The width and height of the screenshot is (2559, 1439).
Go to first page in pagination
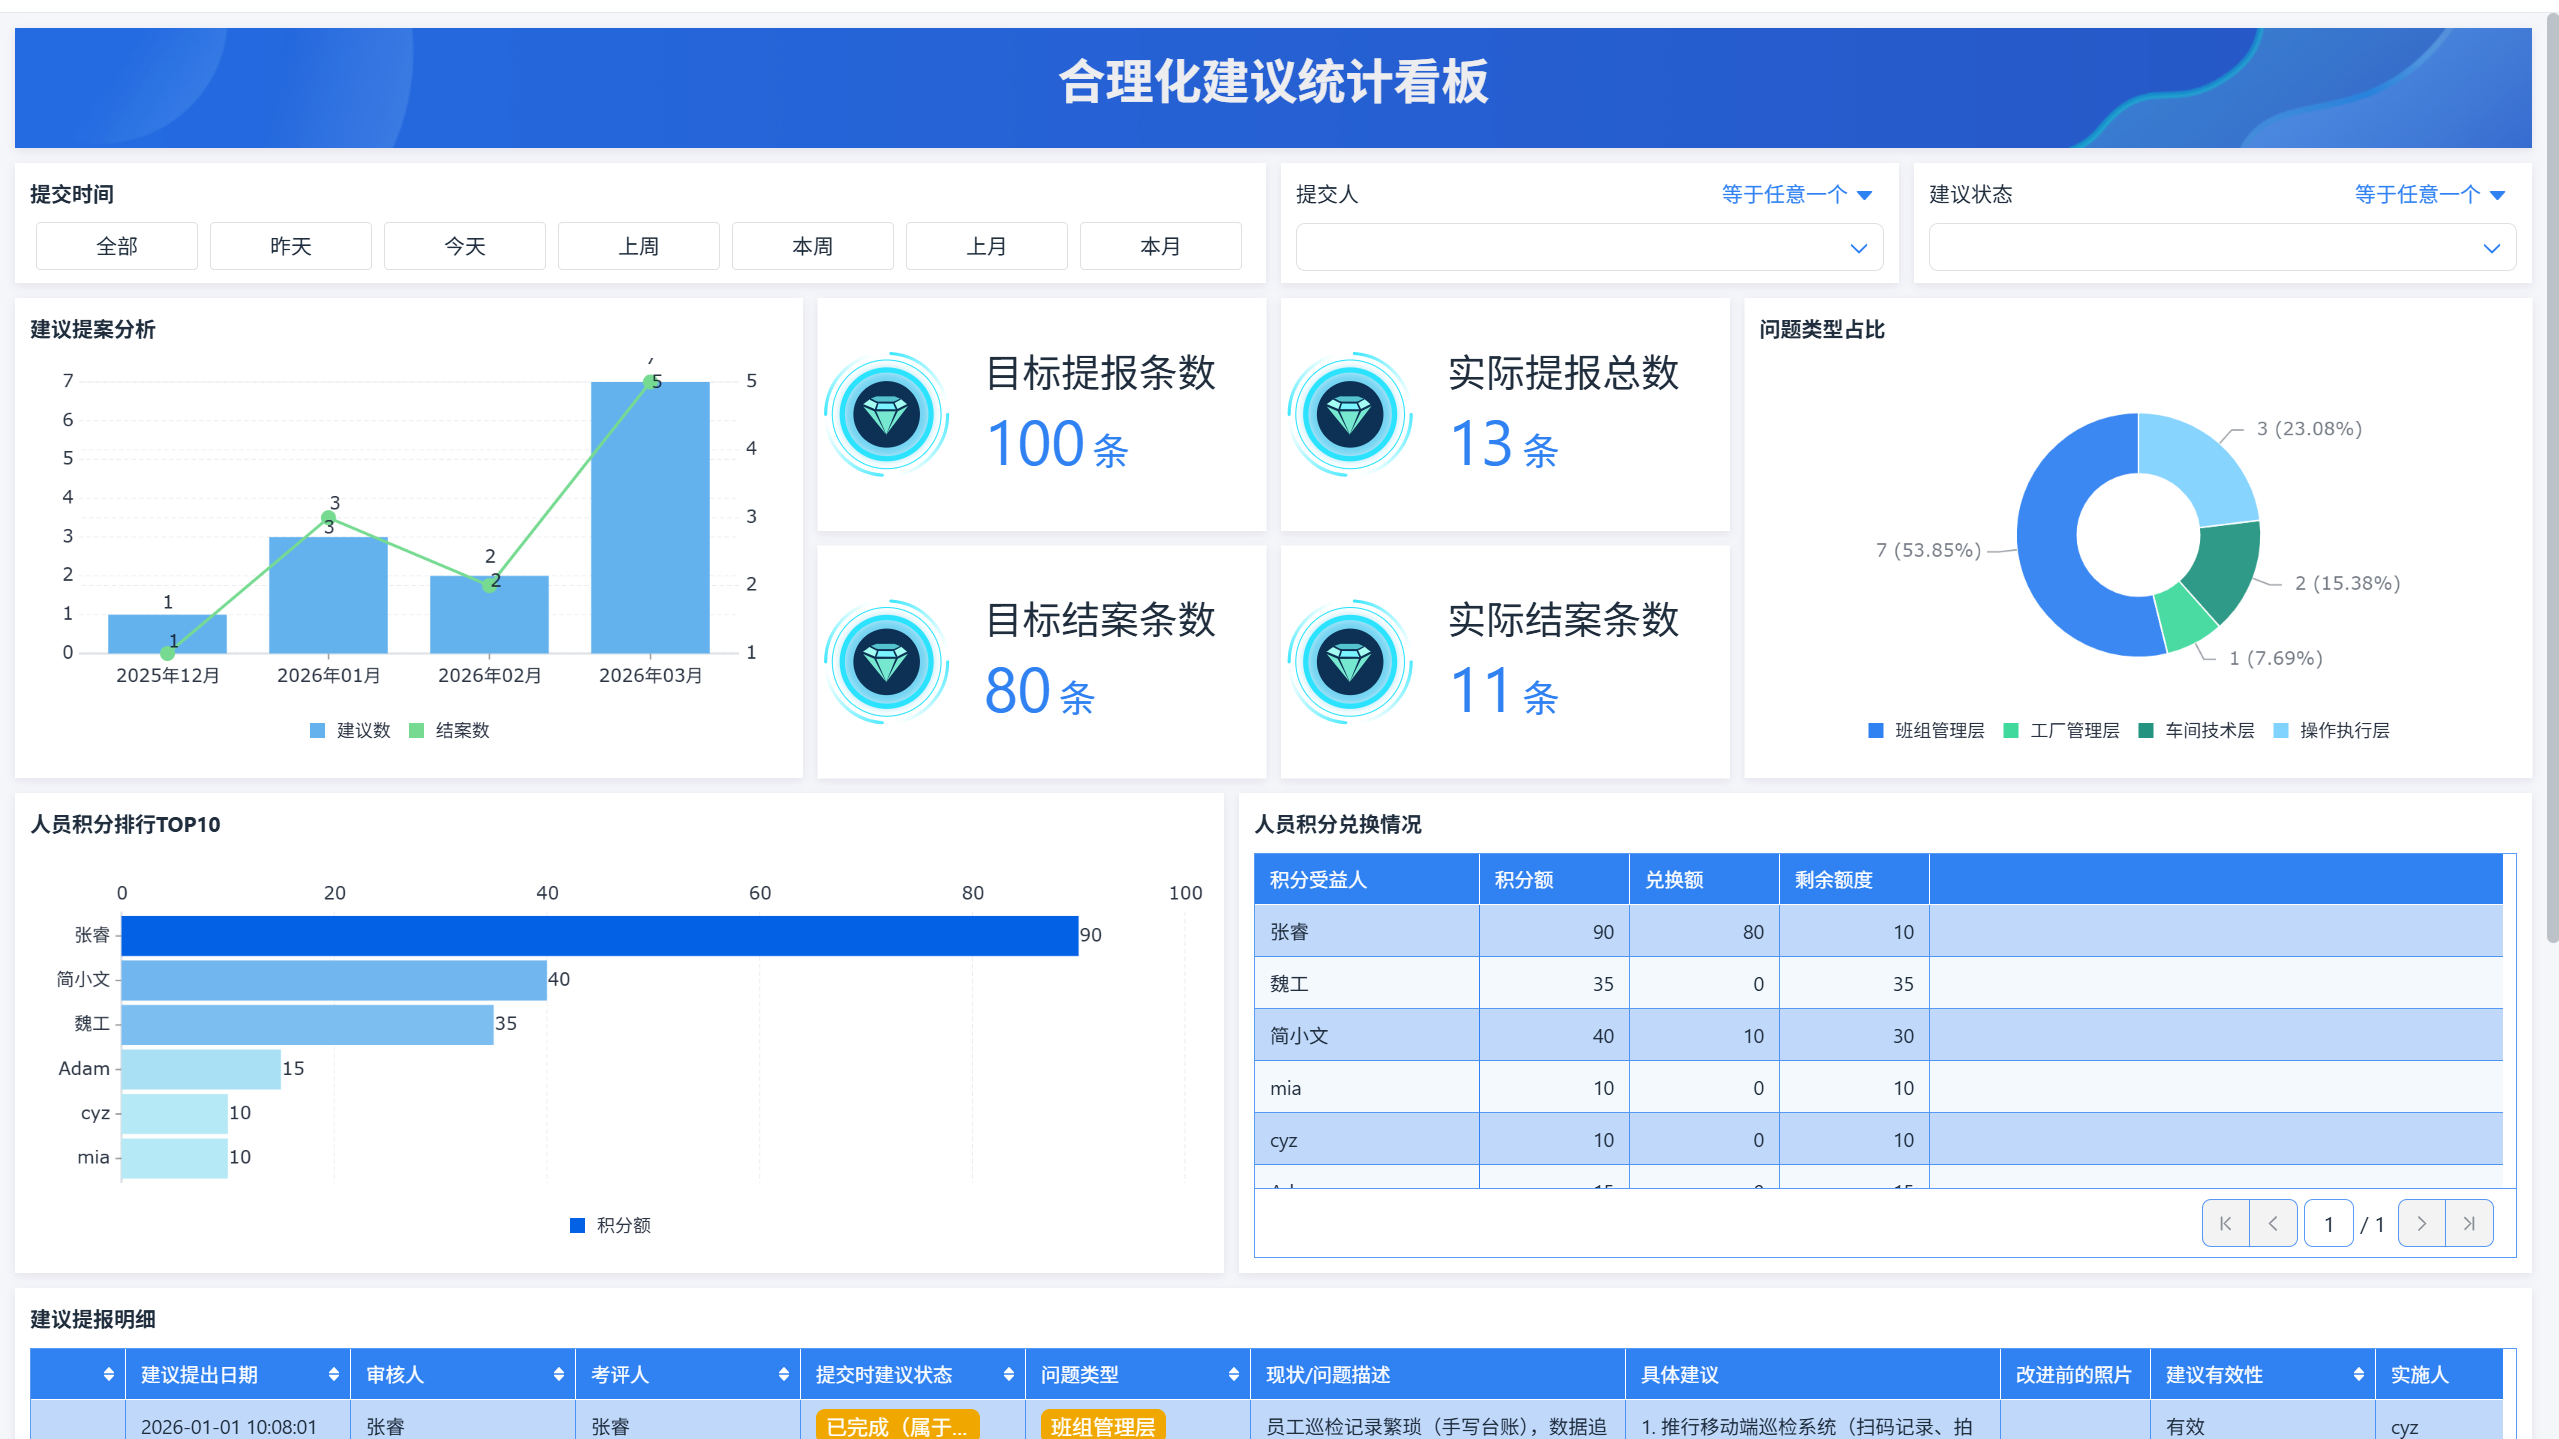coord(2225,1223)
